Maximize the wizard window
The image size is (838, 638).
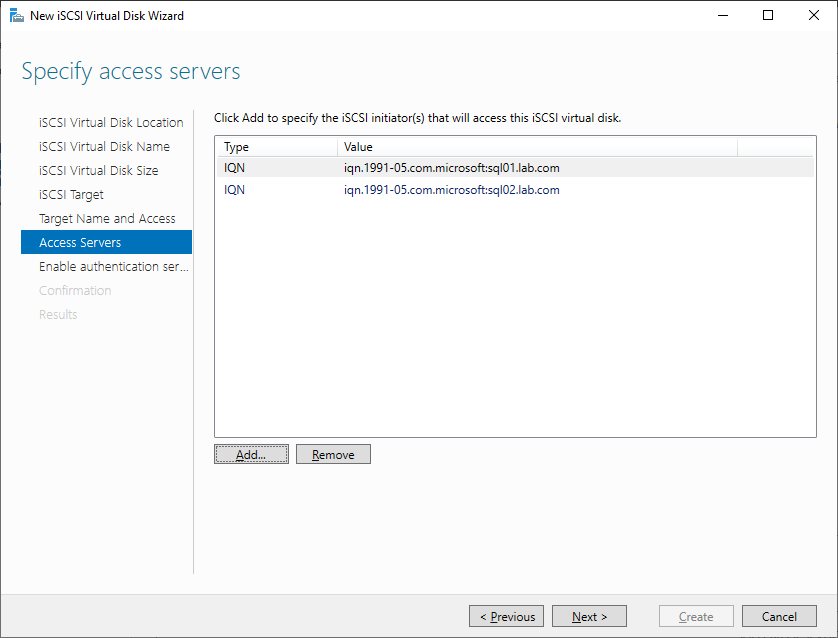click(768, 15)
